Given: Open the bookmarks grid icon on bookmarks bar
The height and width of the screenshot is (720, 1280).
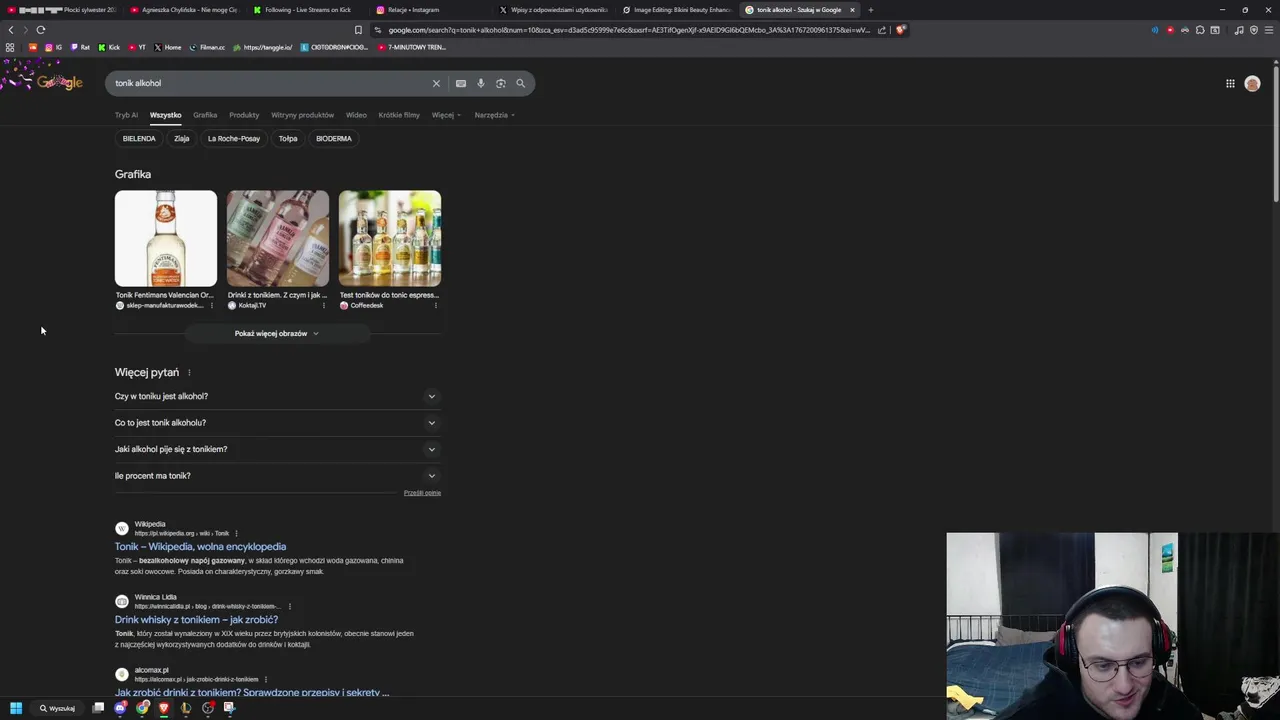Looking at the screenshot, I should [x=10, y=47].
